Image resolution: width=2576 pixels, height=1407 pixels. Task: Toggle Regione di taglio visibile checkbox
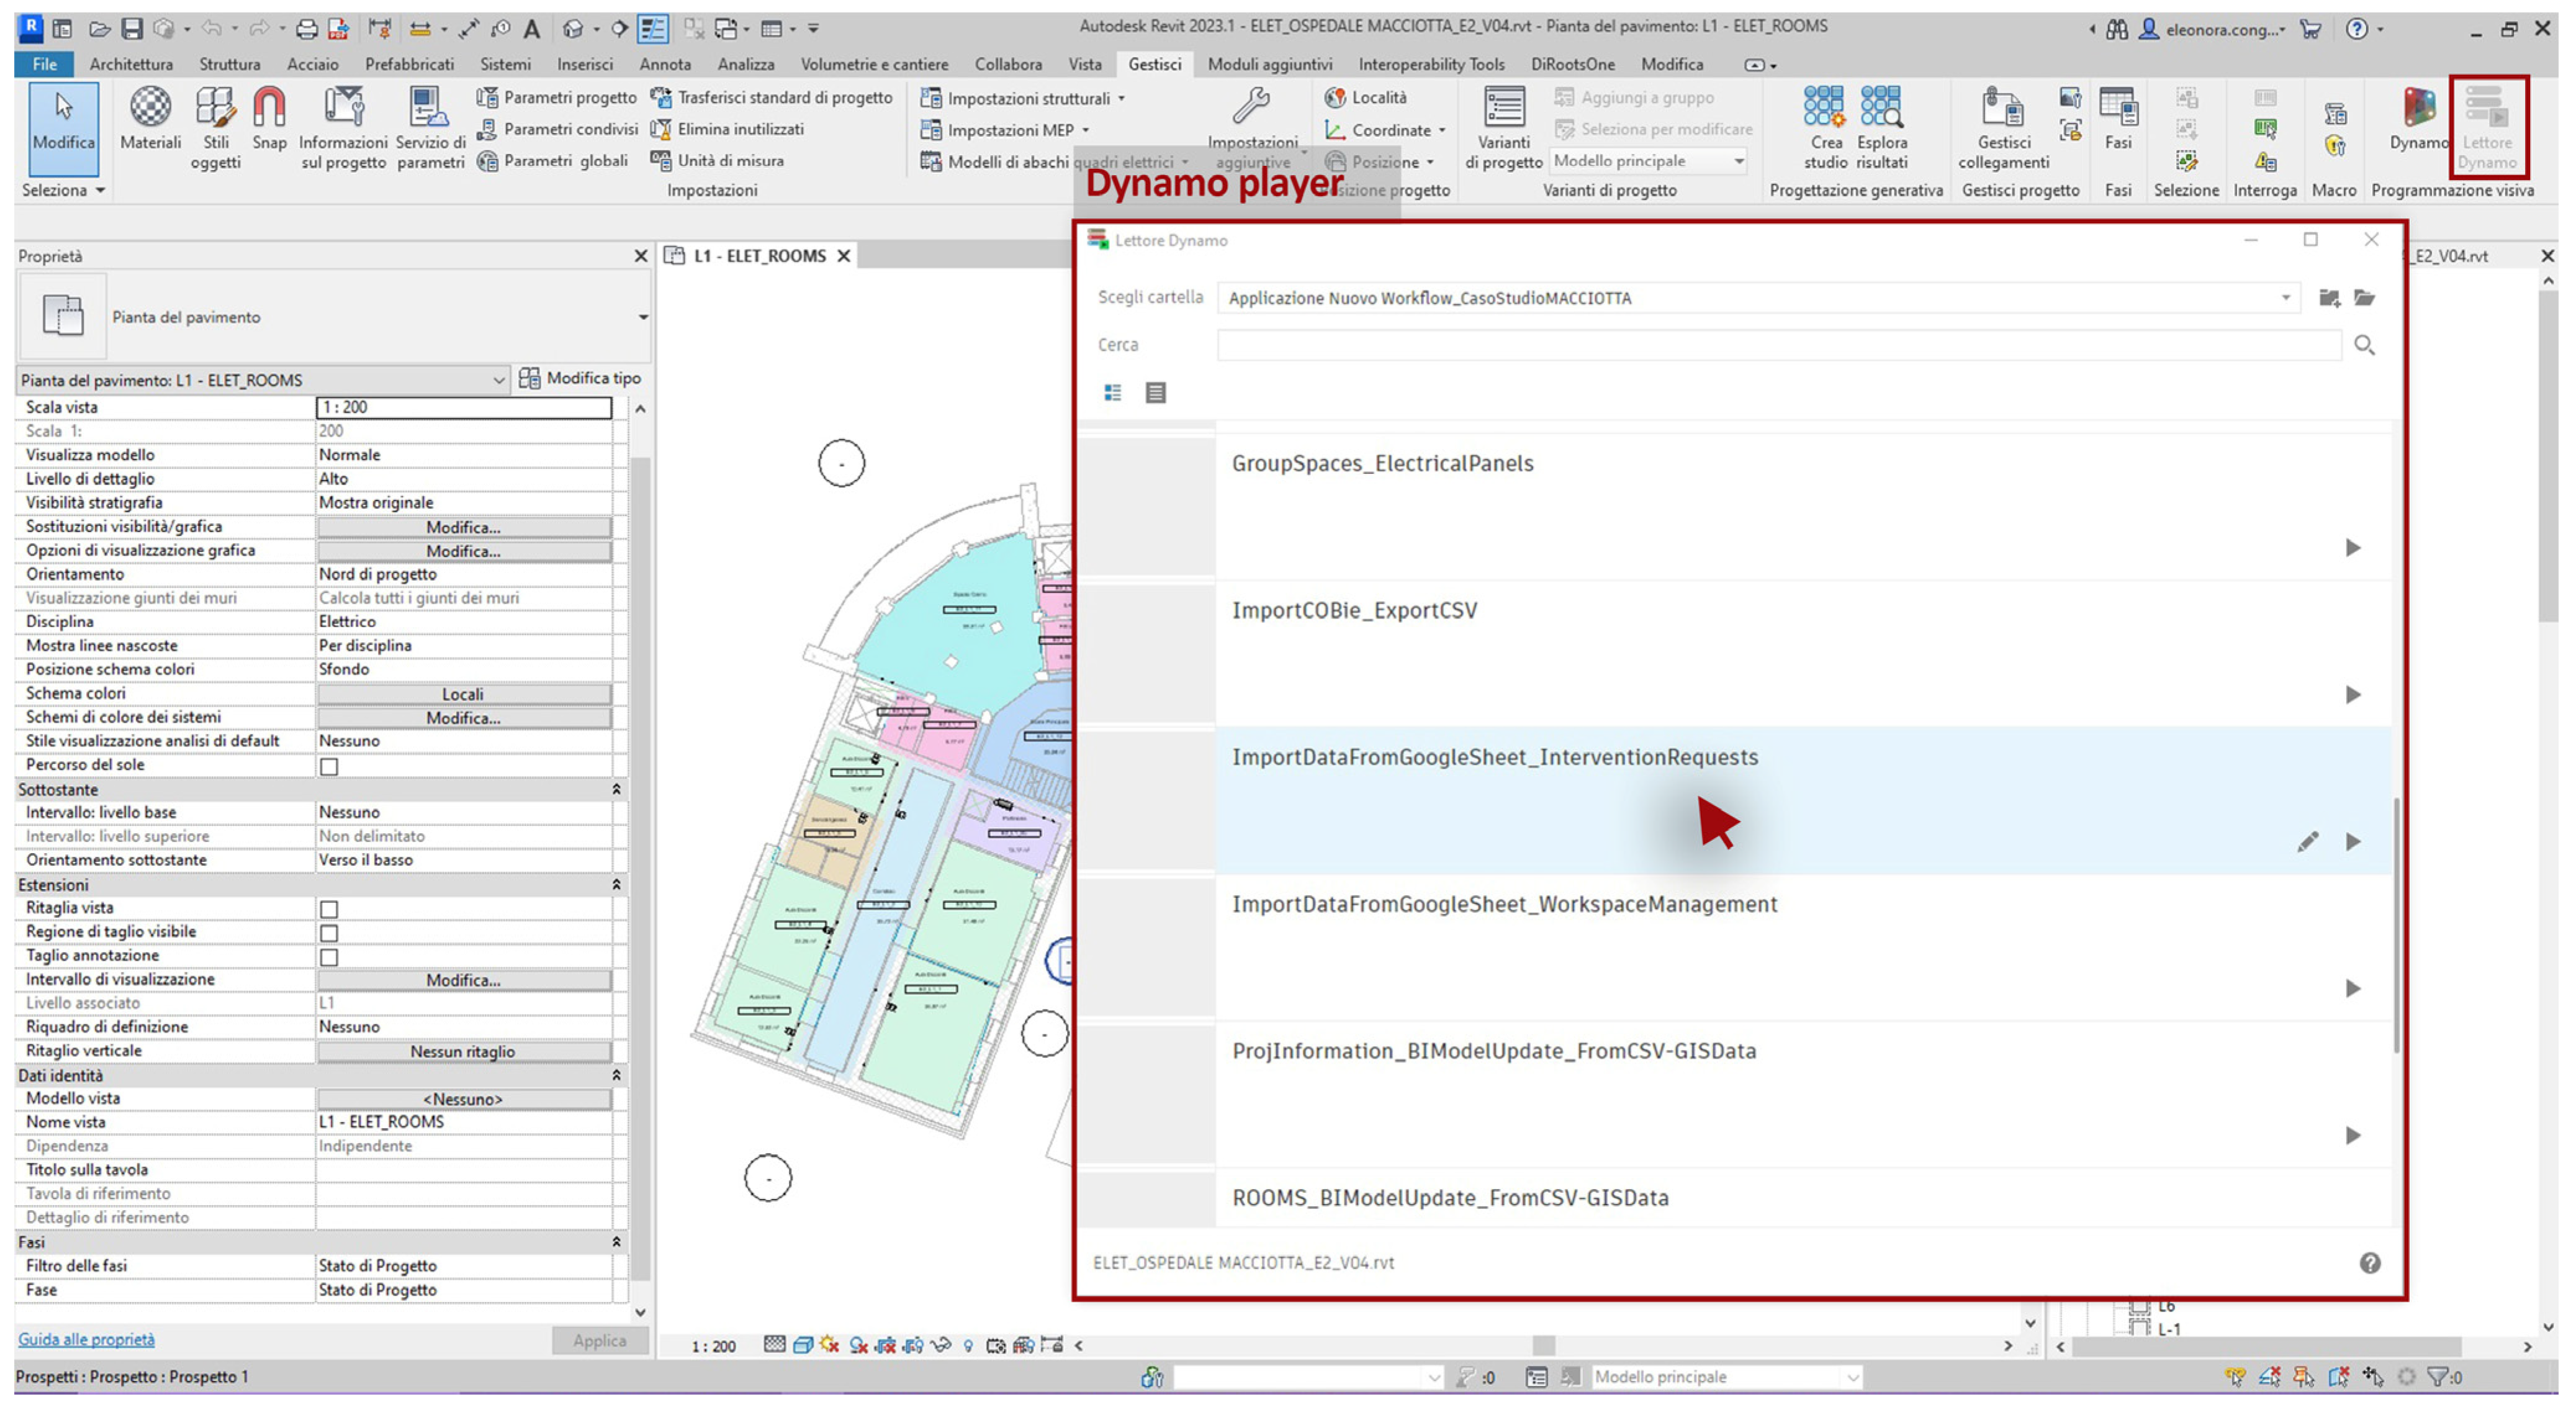pyautogui.click(x=329, y=933)
